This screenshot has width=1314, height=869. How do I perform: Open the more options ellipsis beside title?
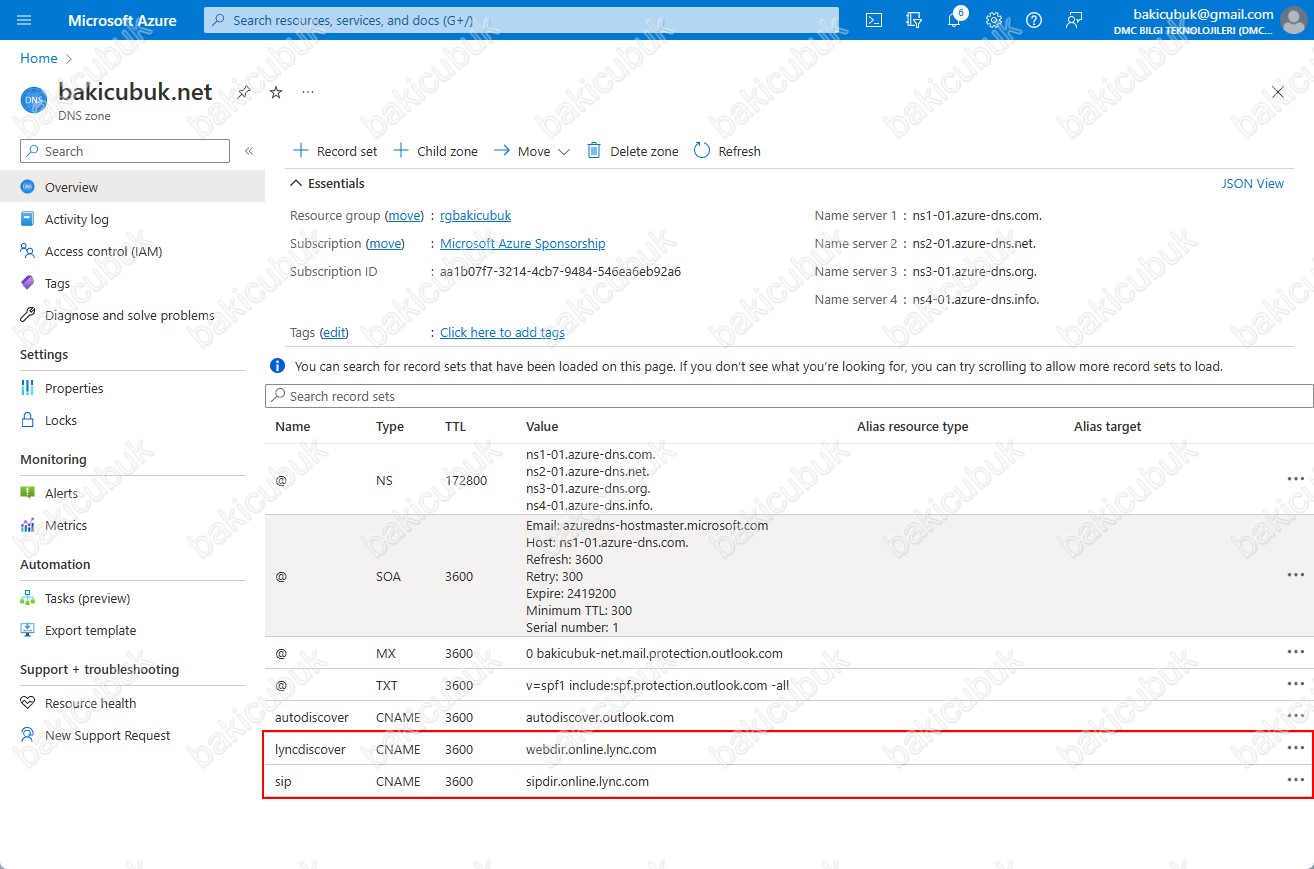point(308,92)
